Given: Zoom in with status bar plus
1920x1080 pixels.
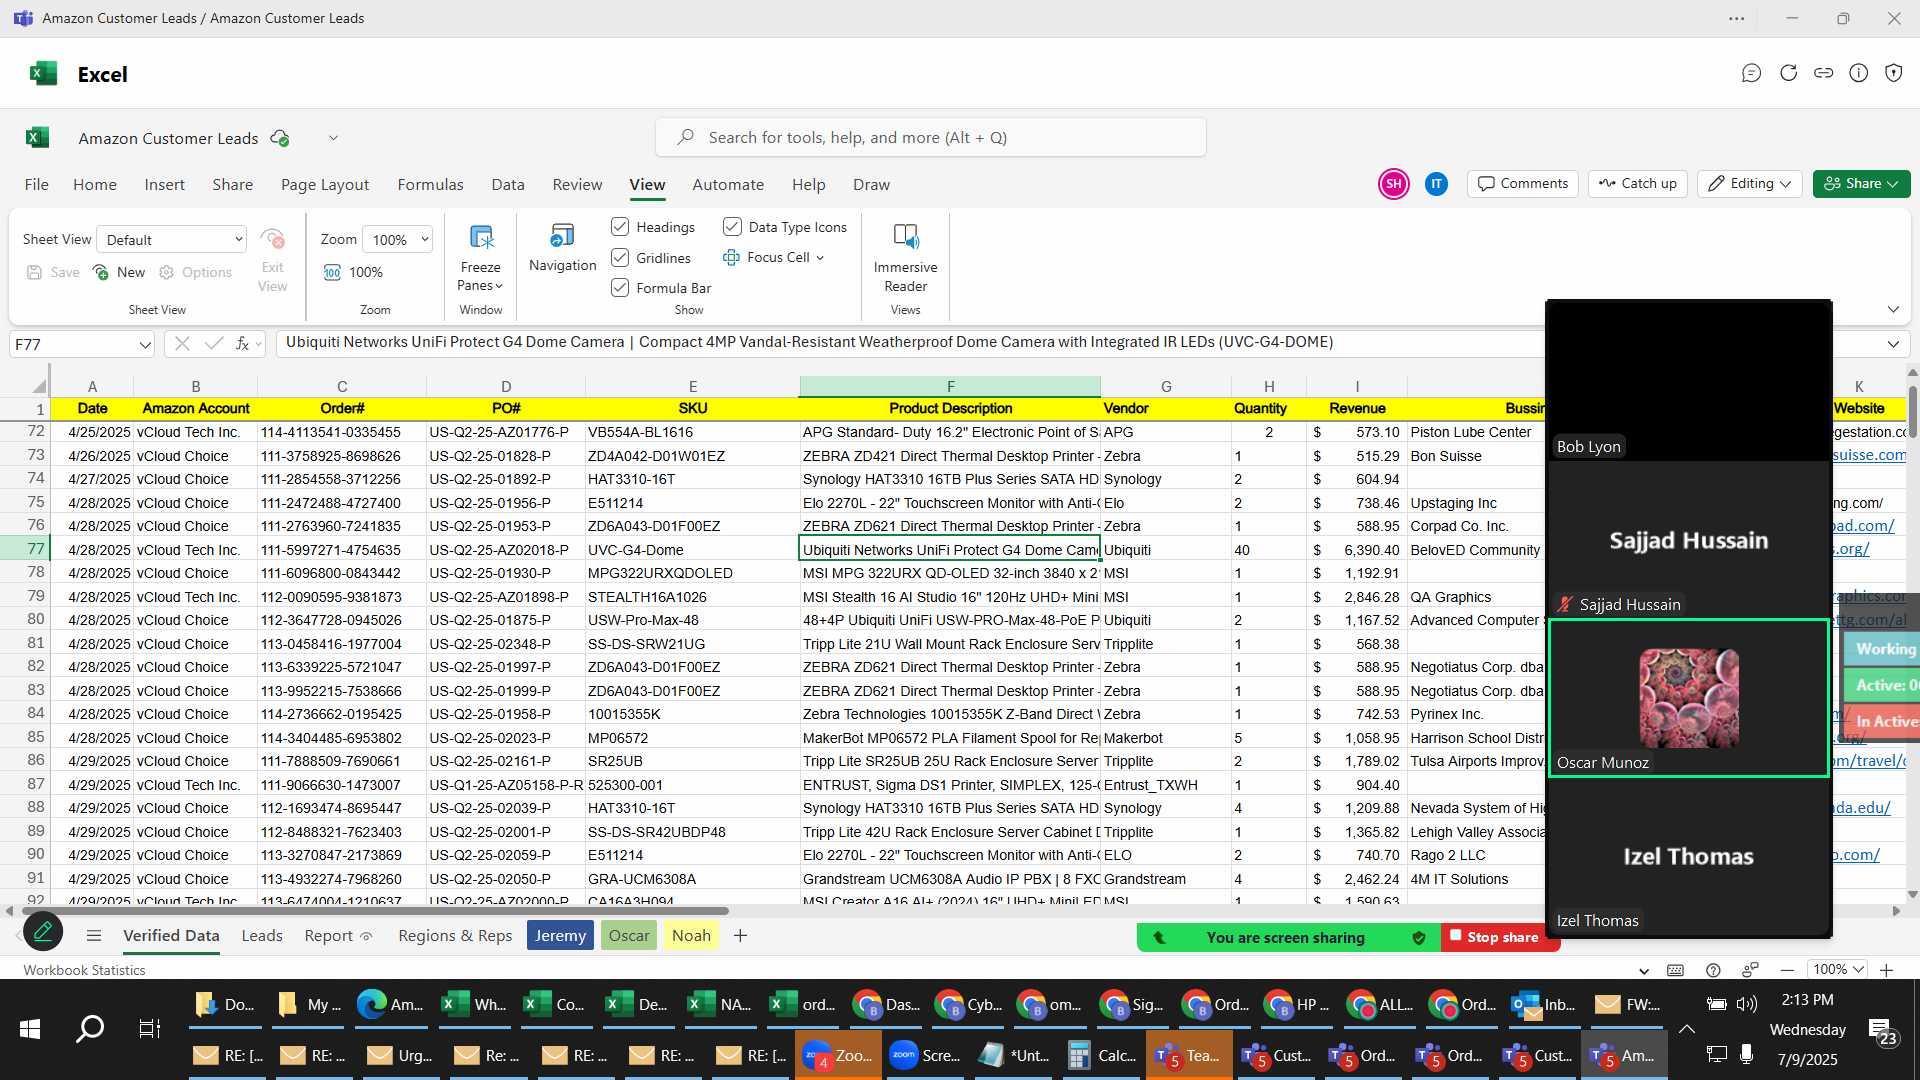Looking at the screenshot, I should click(x=1886, y=970).
